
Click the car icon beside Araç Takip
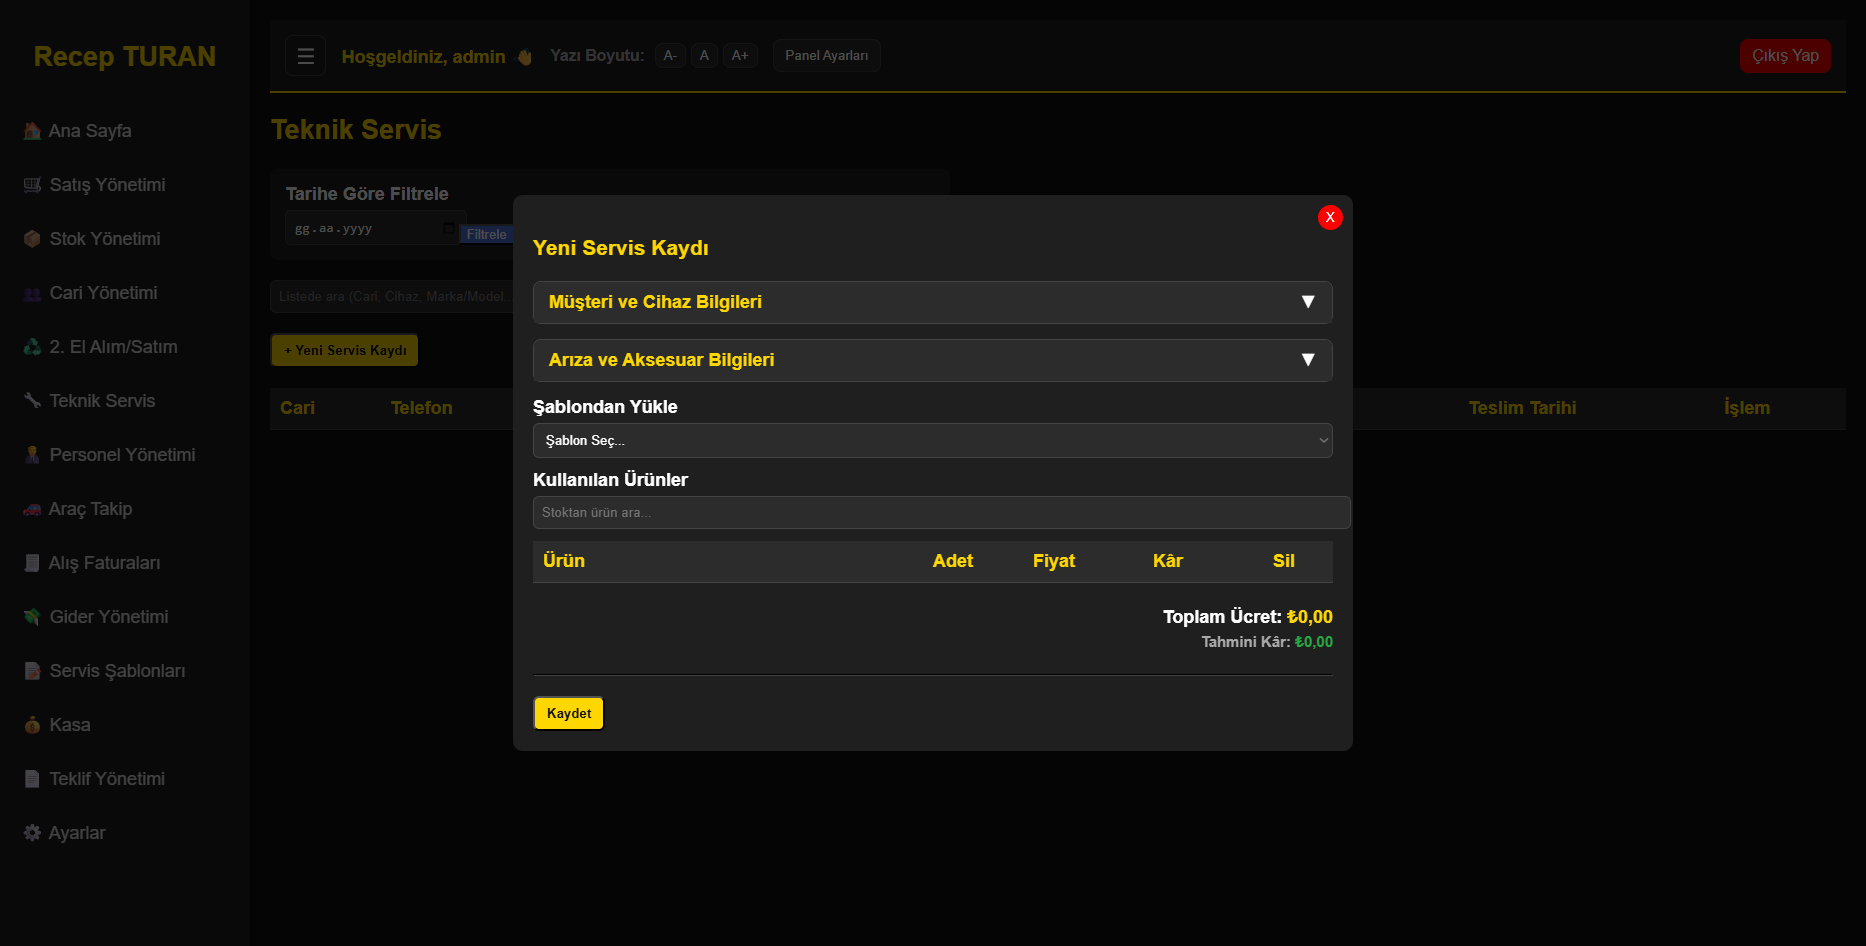[x=32, y=509]
